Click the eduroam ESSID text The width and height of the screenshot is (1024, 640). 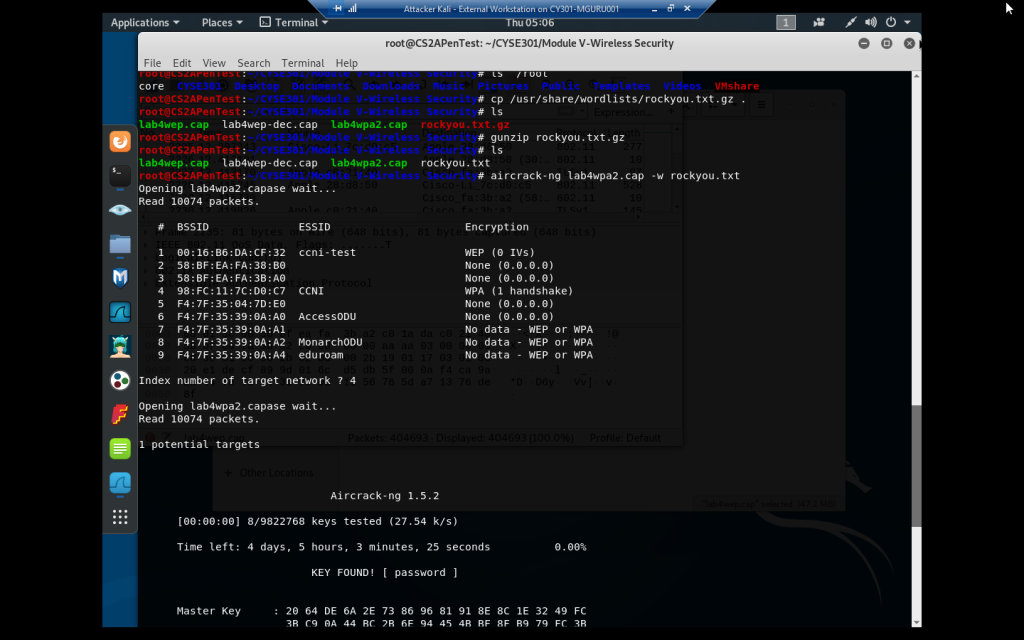pos(321,355)
